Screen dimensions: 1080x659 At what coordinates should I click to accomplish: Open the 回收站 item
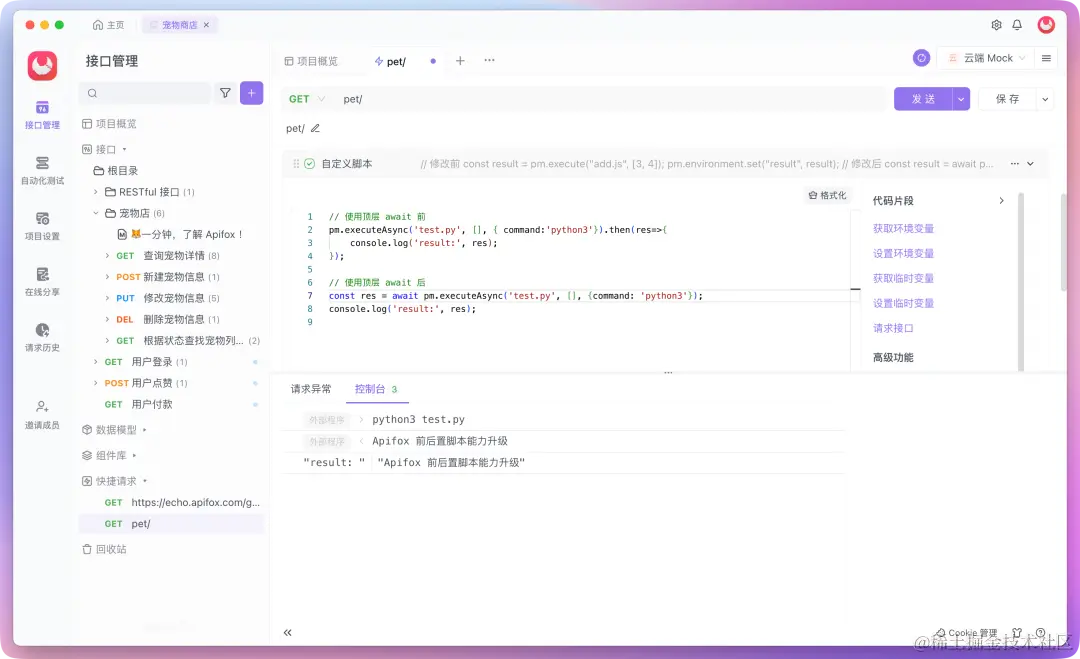(104, 550)
